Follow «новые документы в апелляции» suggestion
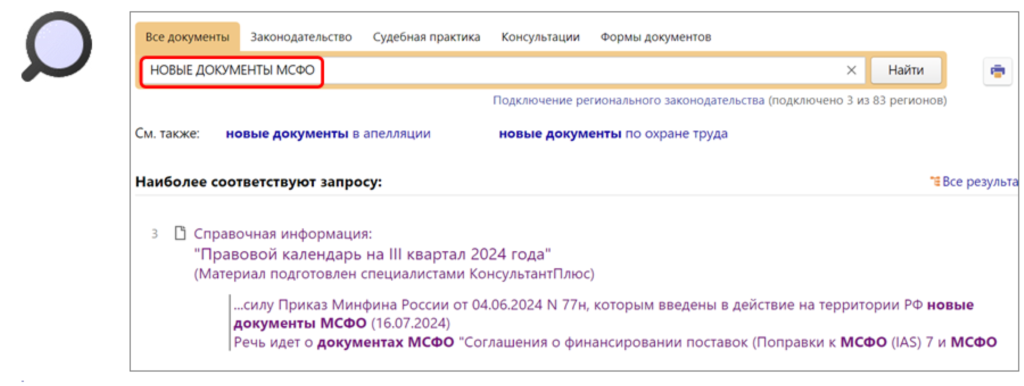The image size is (1024, 386). click(328, 134)
